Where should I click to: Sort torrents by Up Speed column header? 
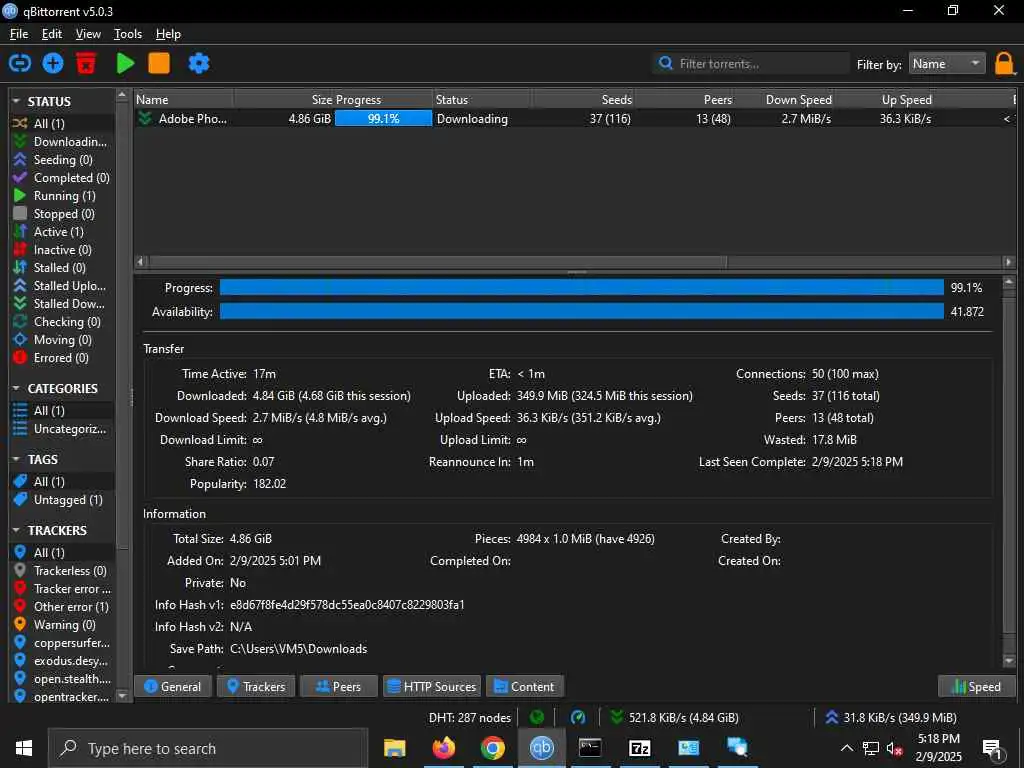[x=885, y=99]
